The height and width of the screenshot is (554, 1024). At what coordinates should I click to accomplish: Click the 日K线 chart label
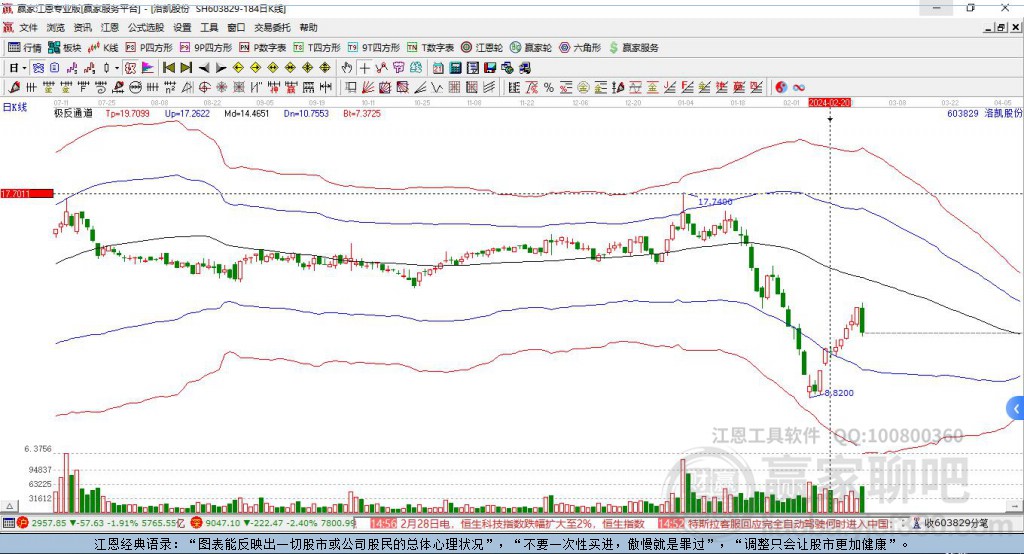pos(15,107)
